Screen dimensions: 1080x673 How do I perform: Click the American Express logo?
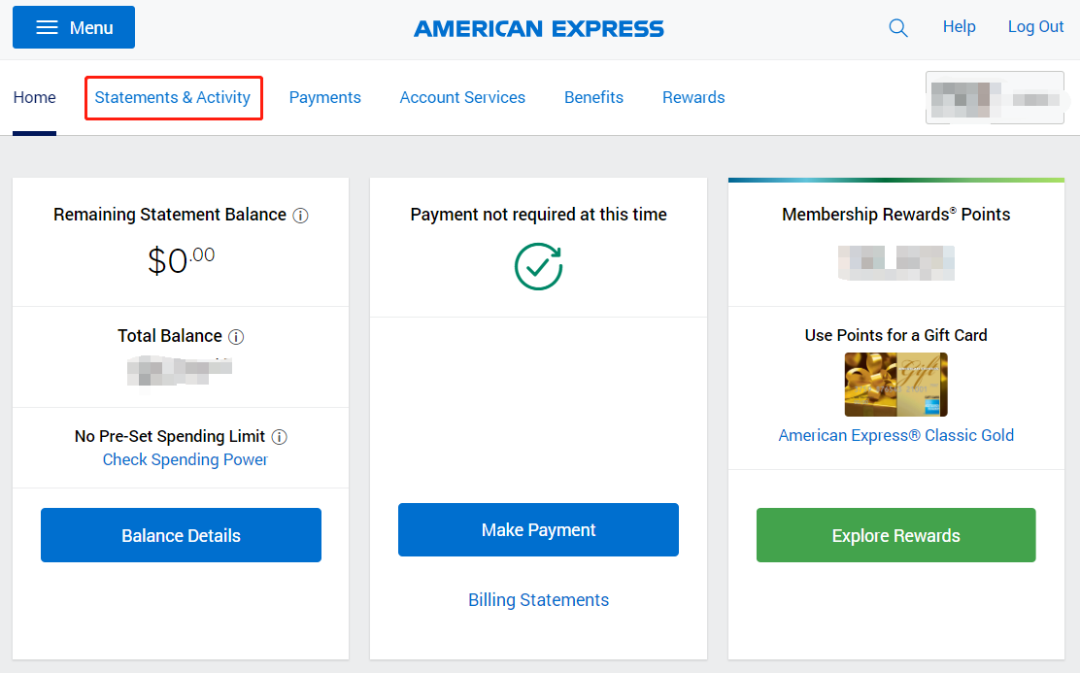click(x=539, y=28)
